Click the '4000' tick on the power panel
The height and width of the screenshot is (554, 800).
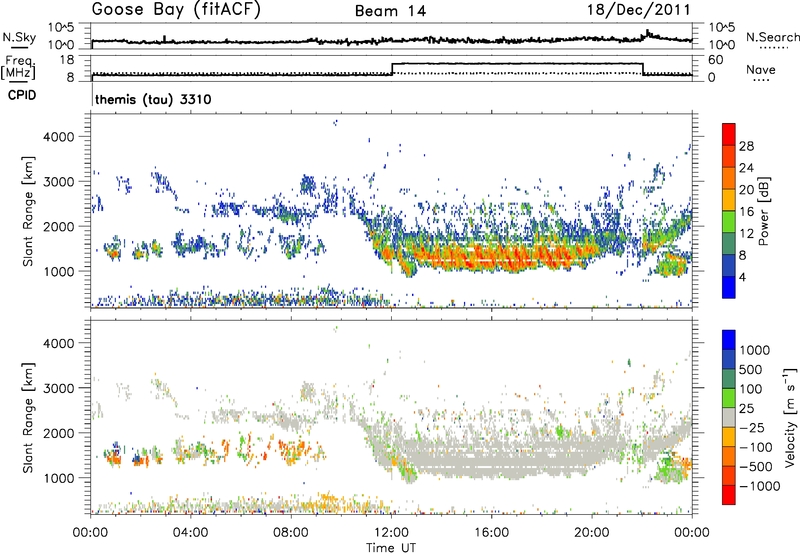pyautogui.click(x=58, y=137)
